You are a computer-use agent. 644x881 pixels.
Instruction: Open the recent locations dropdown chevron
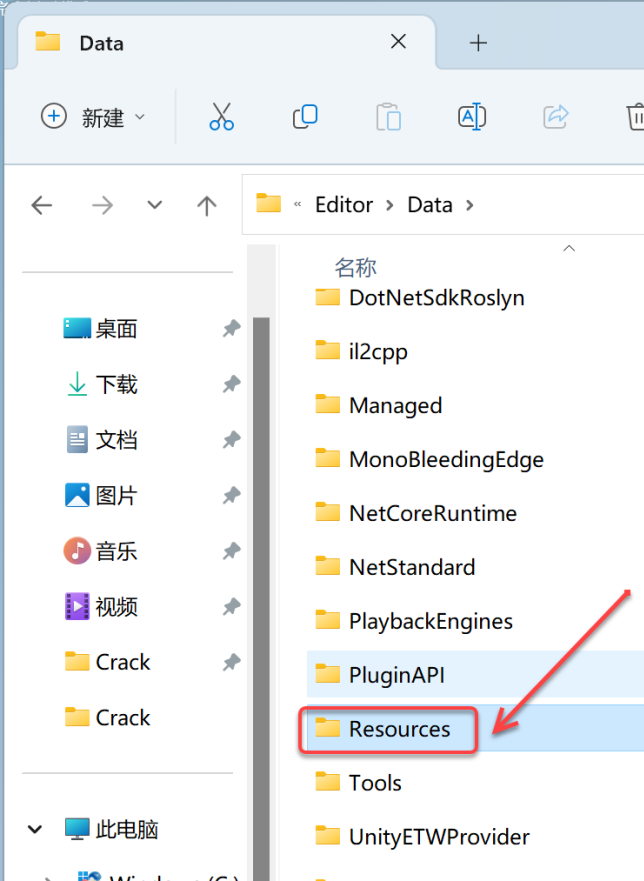click(x=154, y=205)
